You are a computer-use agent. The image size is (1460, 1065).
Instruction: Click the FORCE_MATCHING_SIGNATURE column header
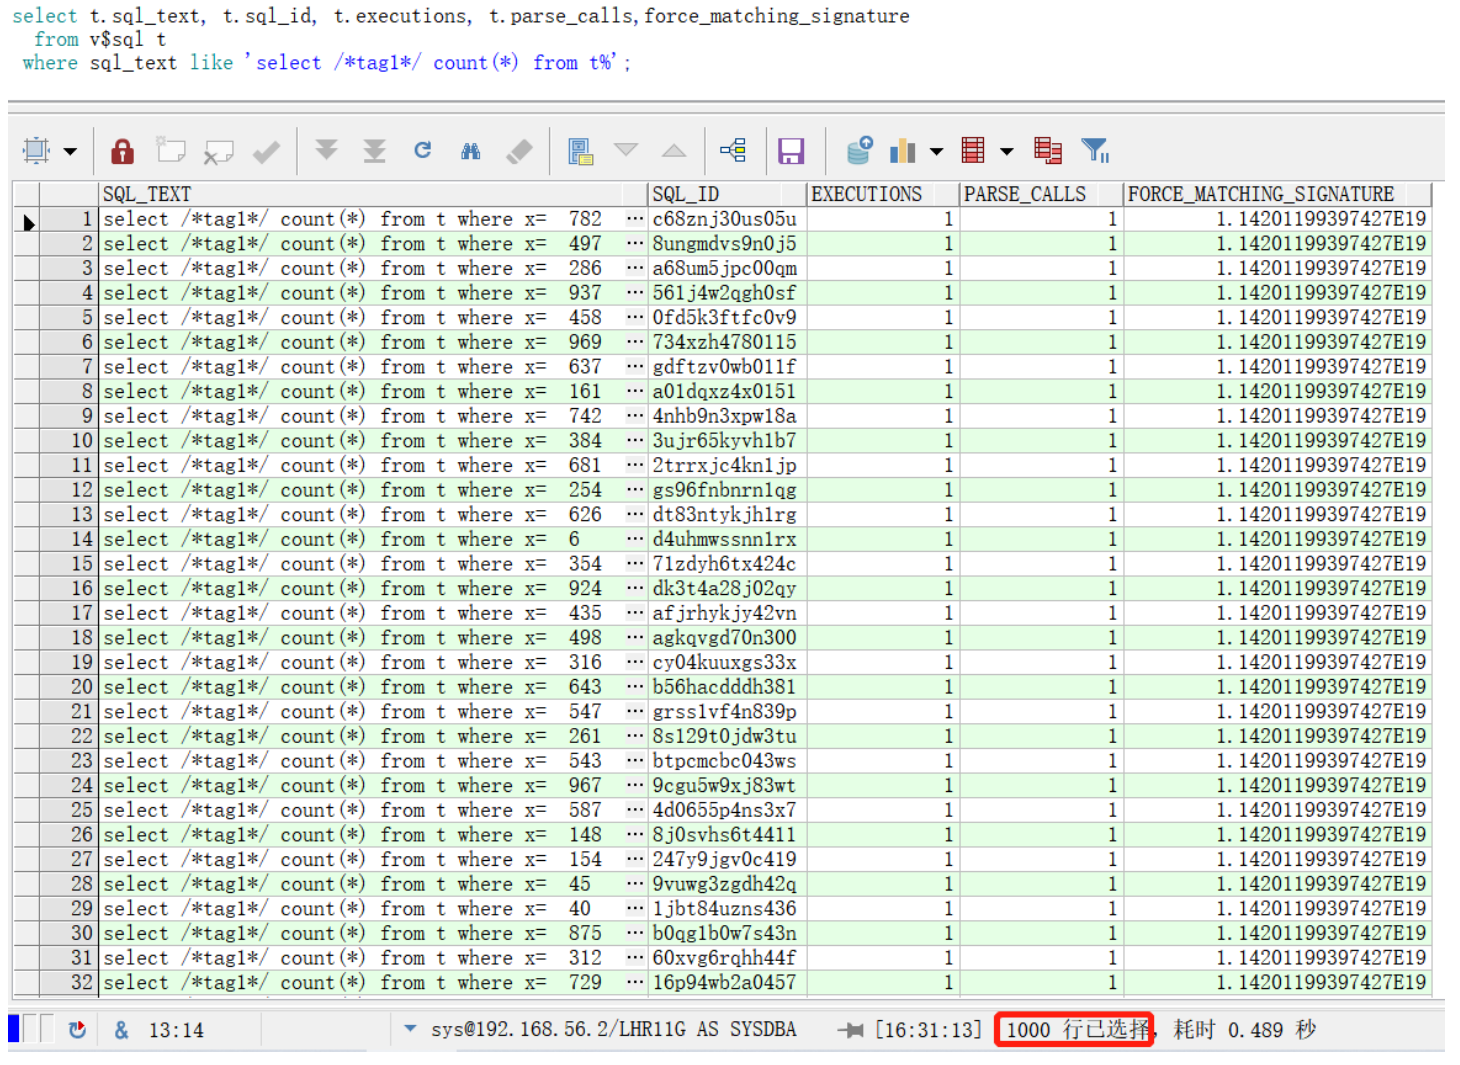click(x=1277, y=194)
